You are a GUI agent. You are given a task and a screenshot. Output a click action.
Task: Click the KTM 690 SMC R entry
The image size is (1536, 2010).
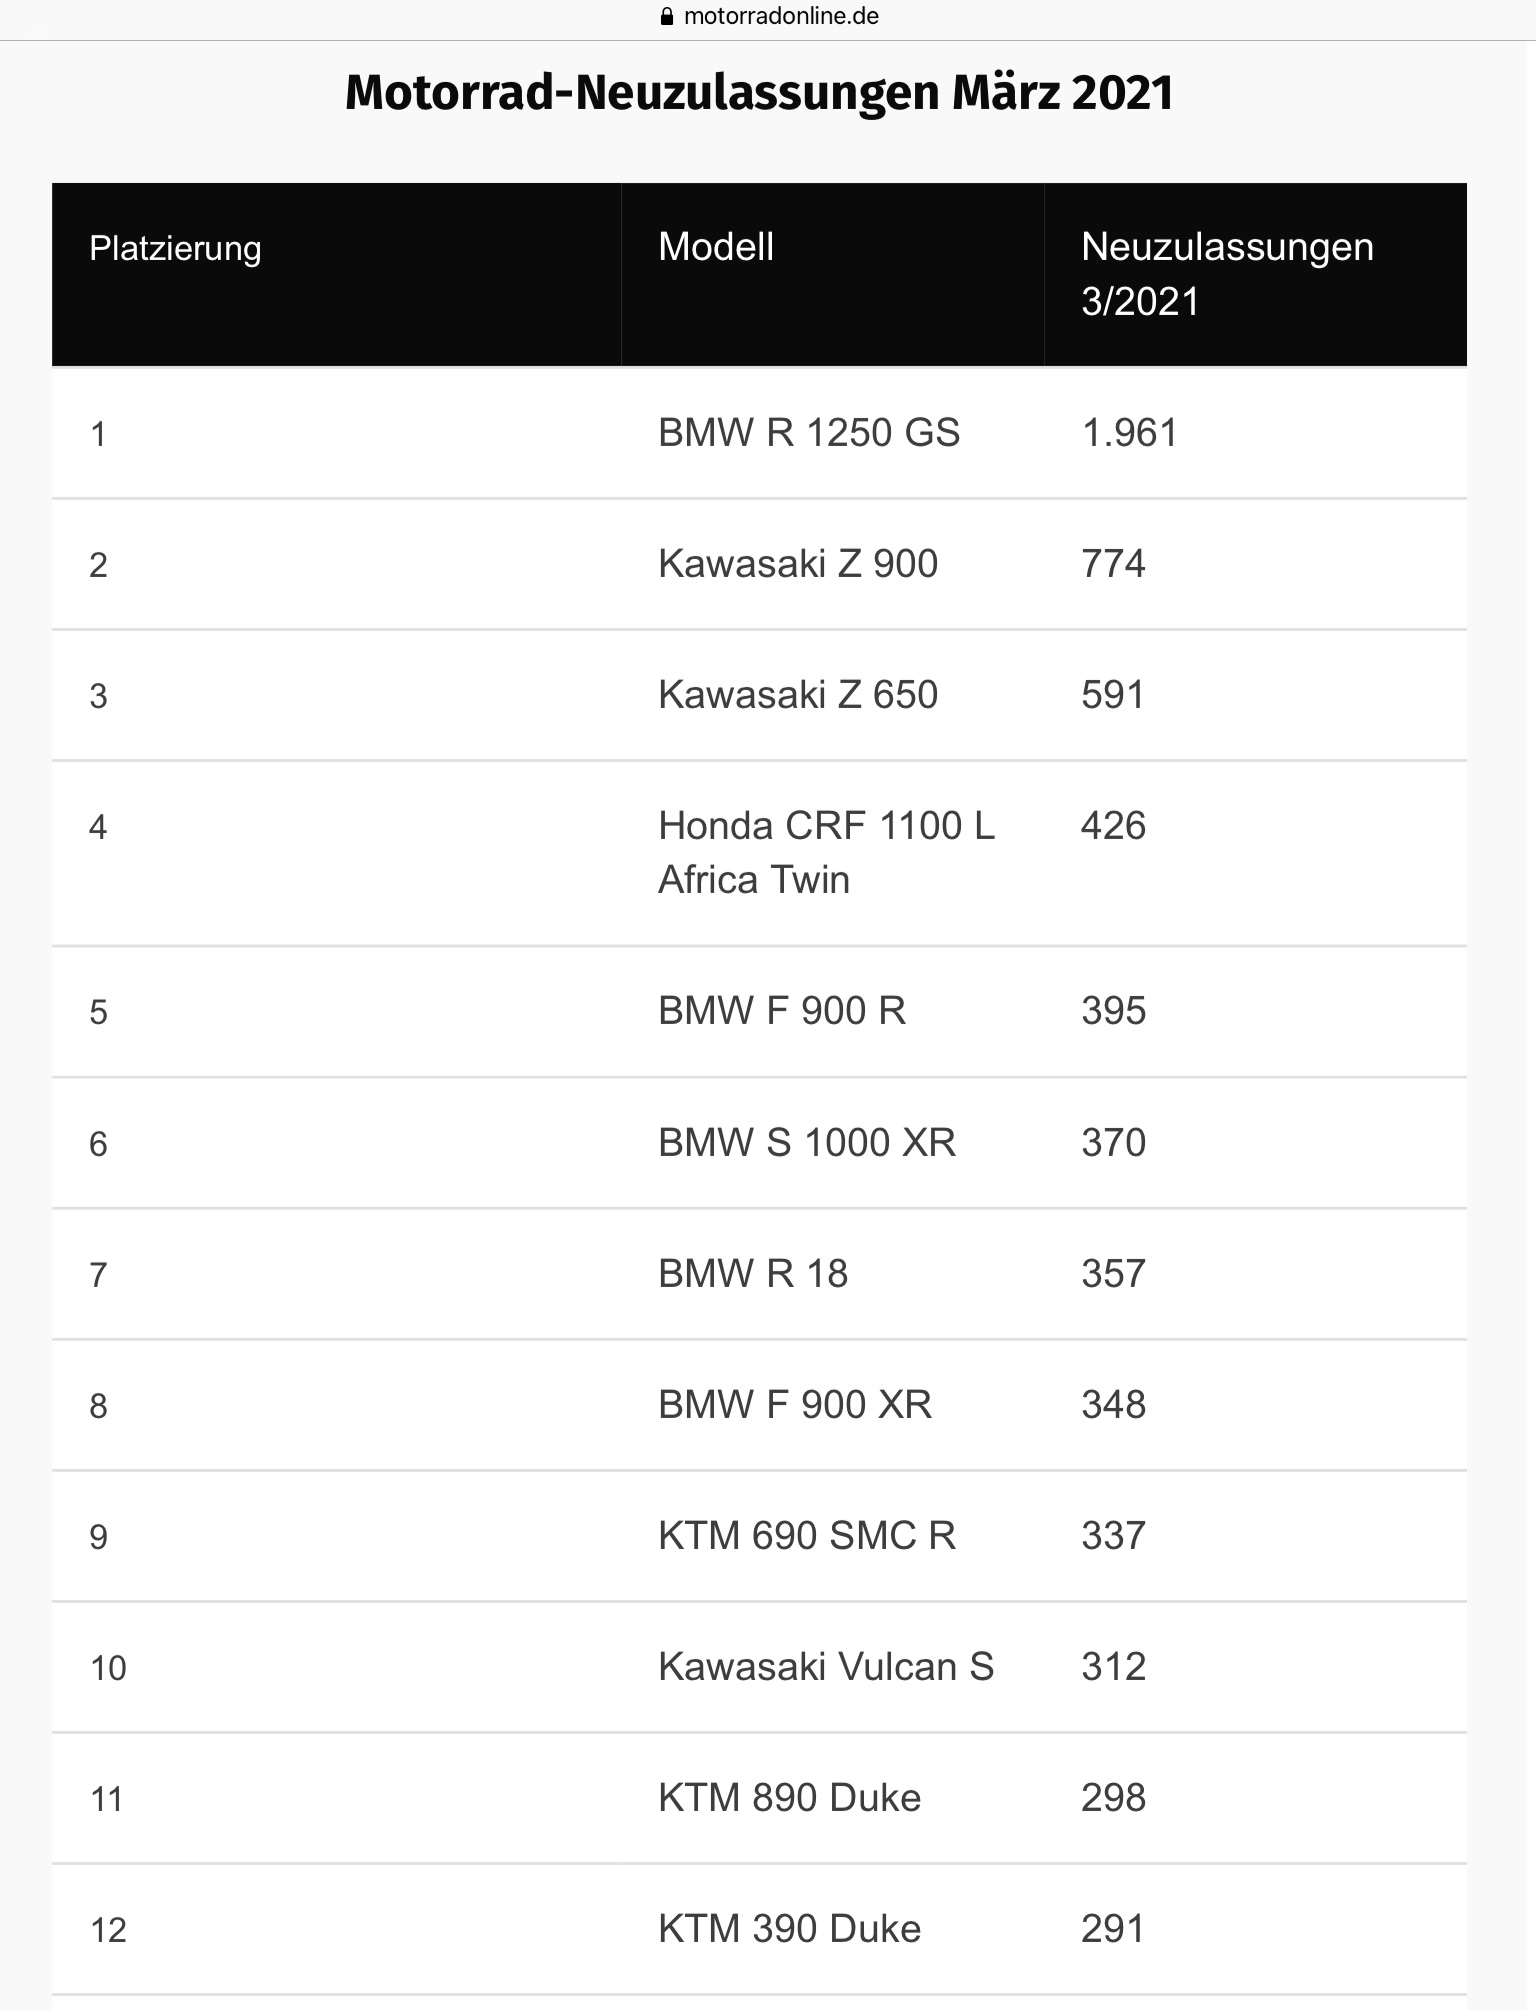coord(807,1536)
